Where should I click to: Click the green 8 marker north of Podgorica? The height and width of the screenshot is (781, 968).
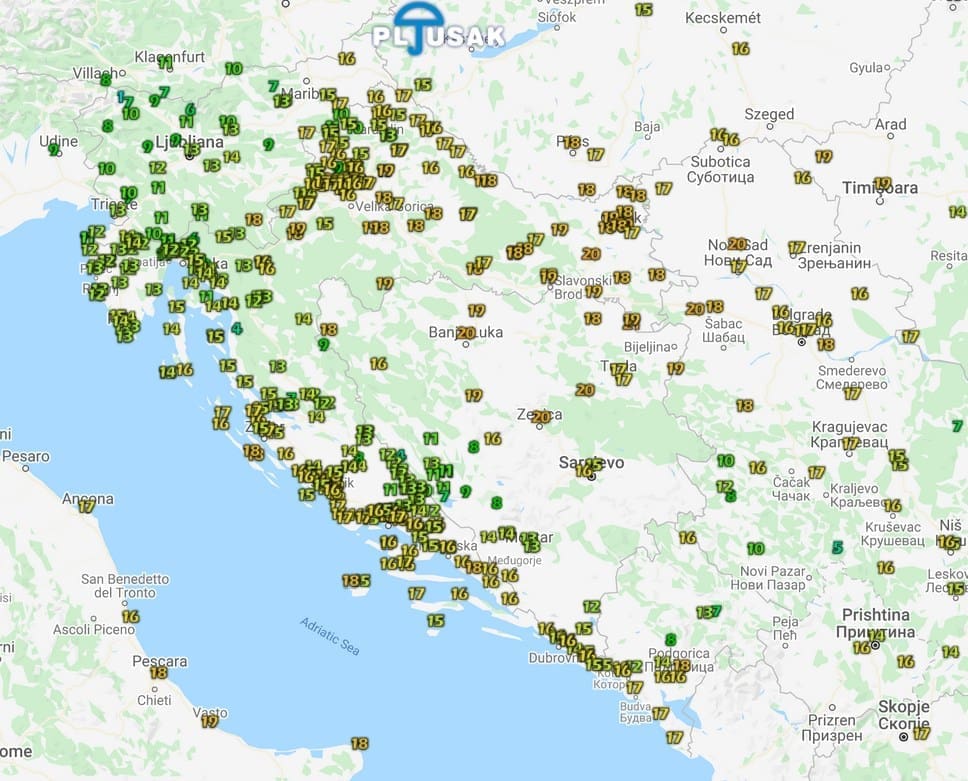click(x=670, y=639)
